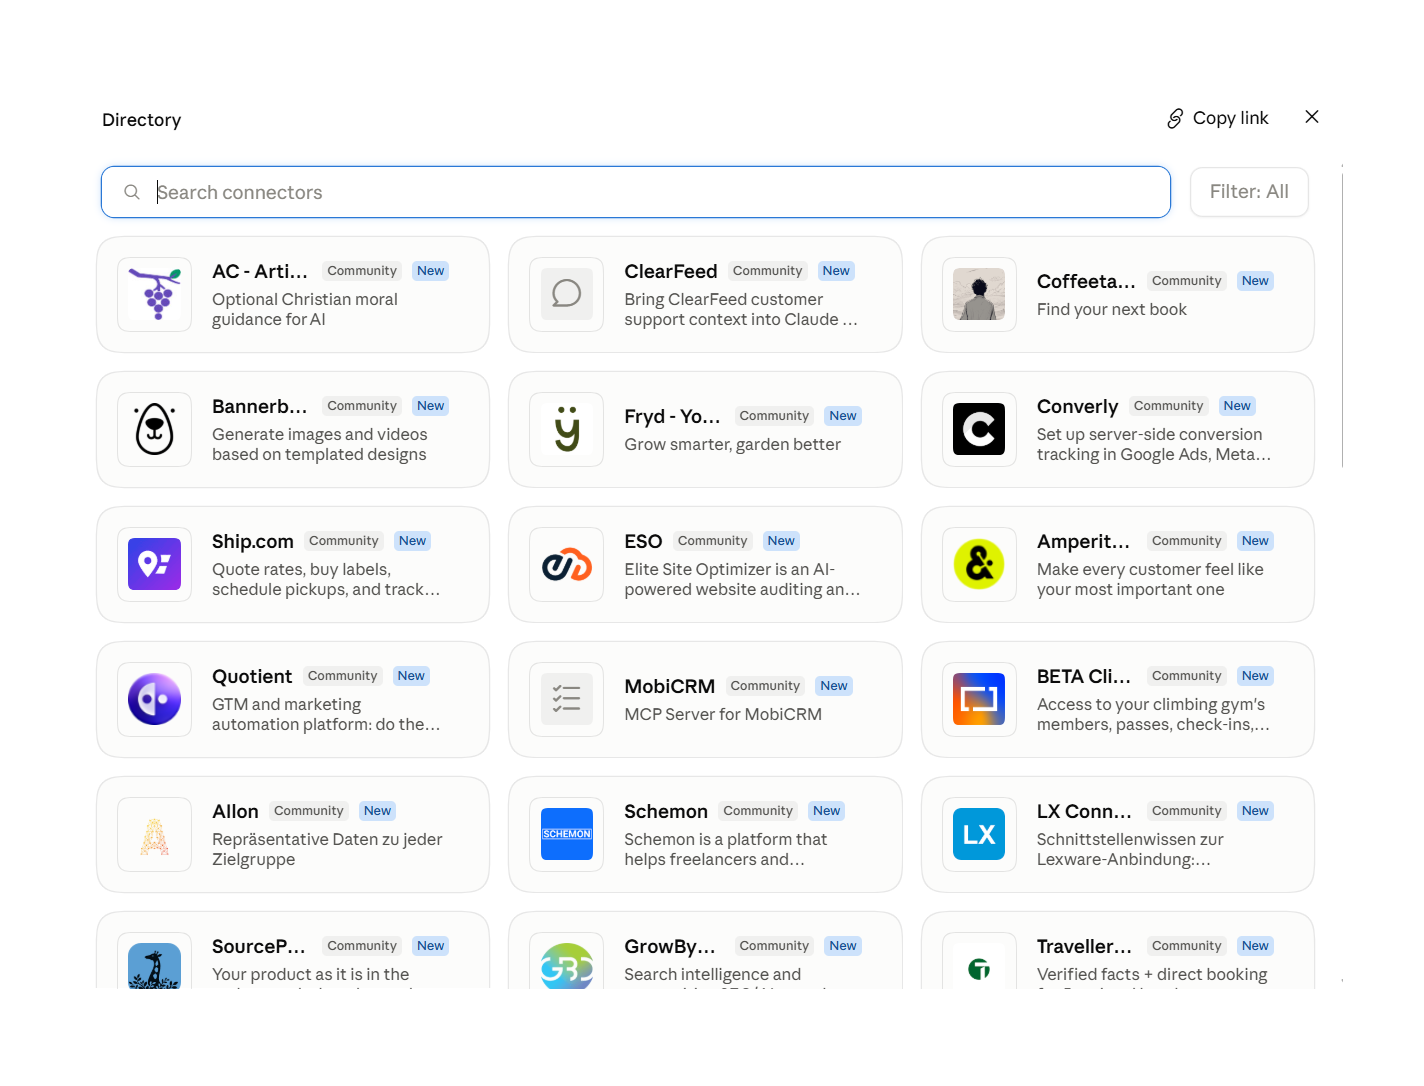Copy the directory link

(x=1217, y=118)
